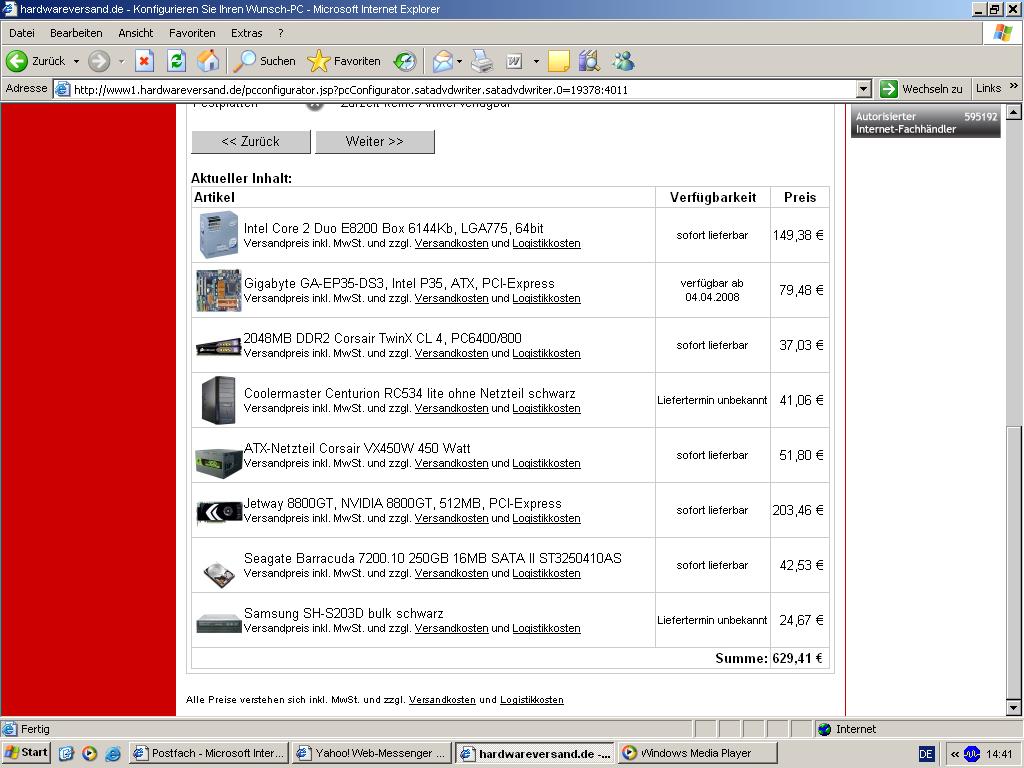Click the Edit with Word icon
The width and height of the screenshot is (1024, 768).
[x=515, y=61]
